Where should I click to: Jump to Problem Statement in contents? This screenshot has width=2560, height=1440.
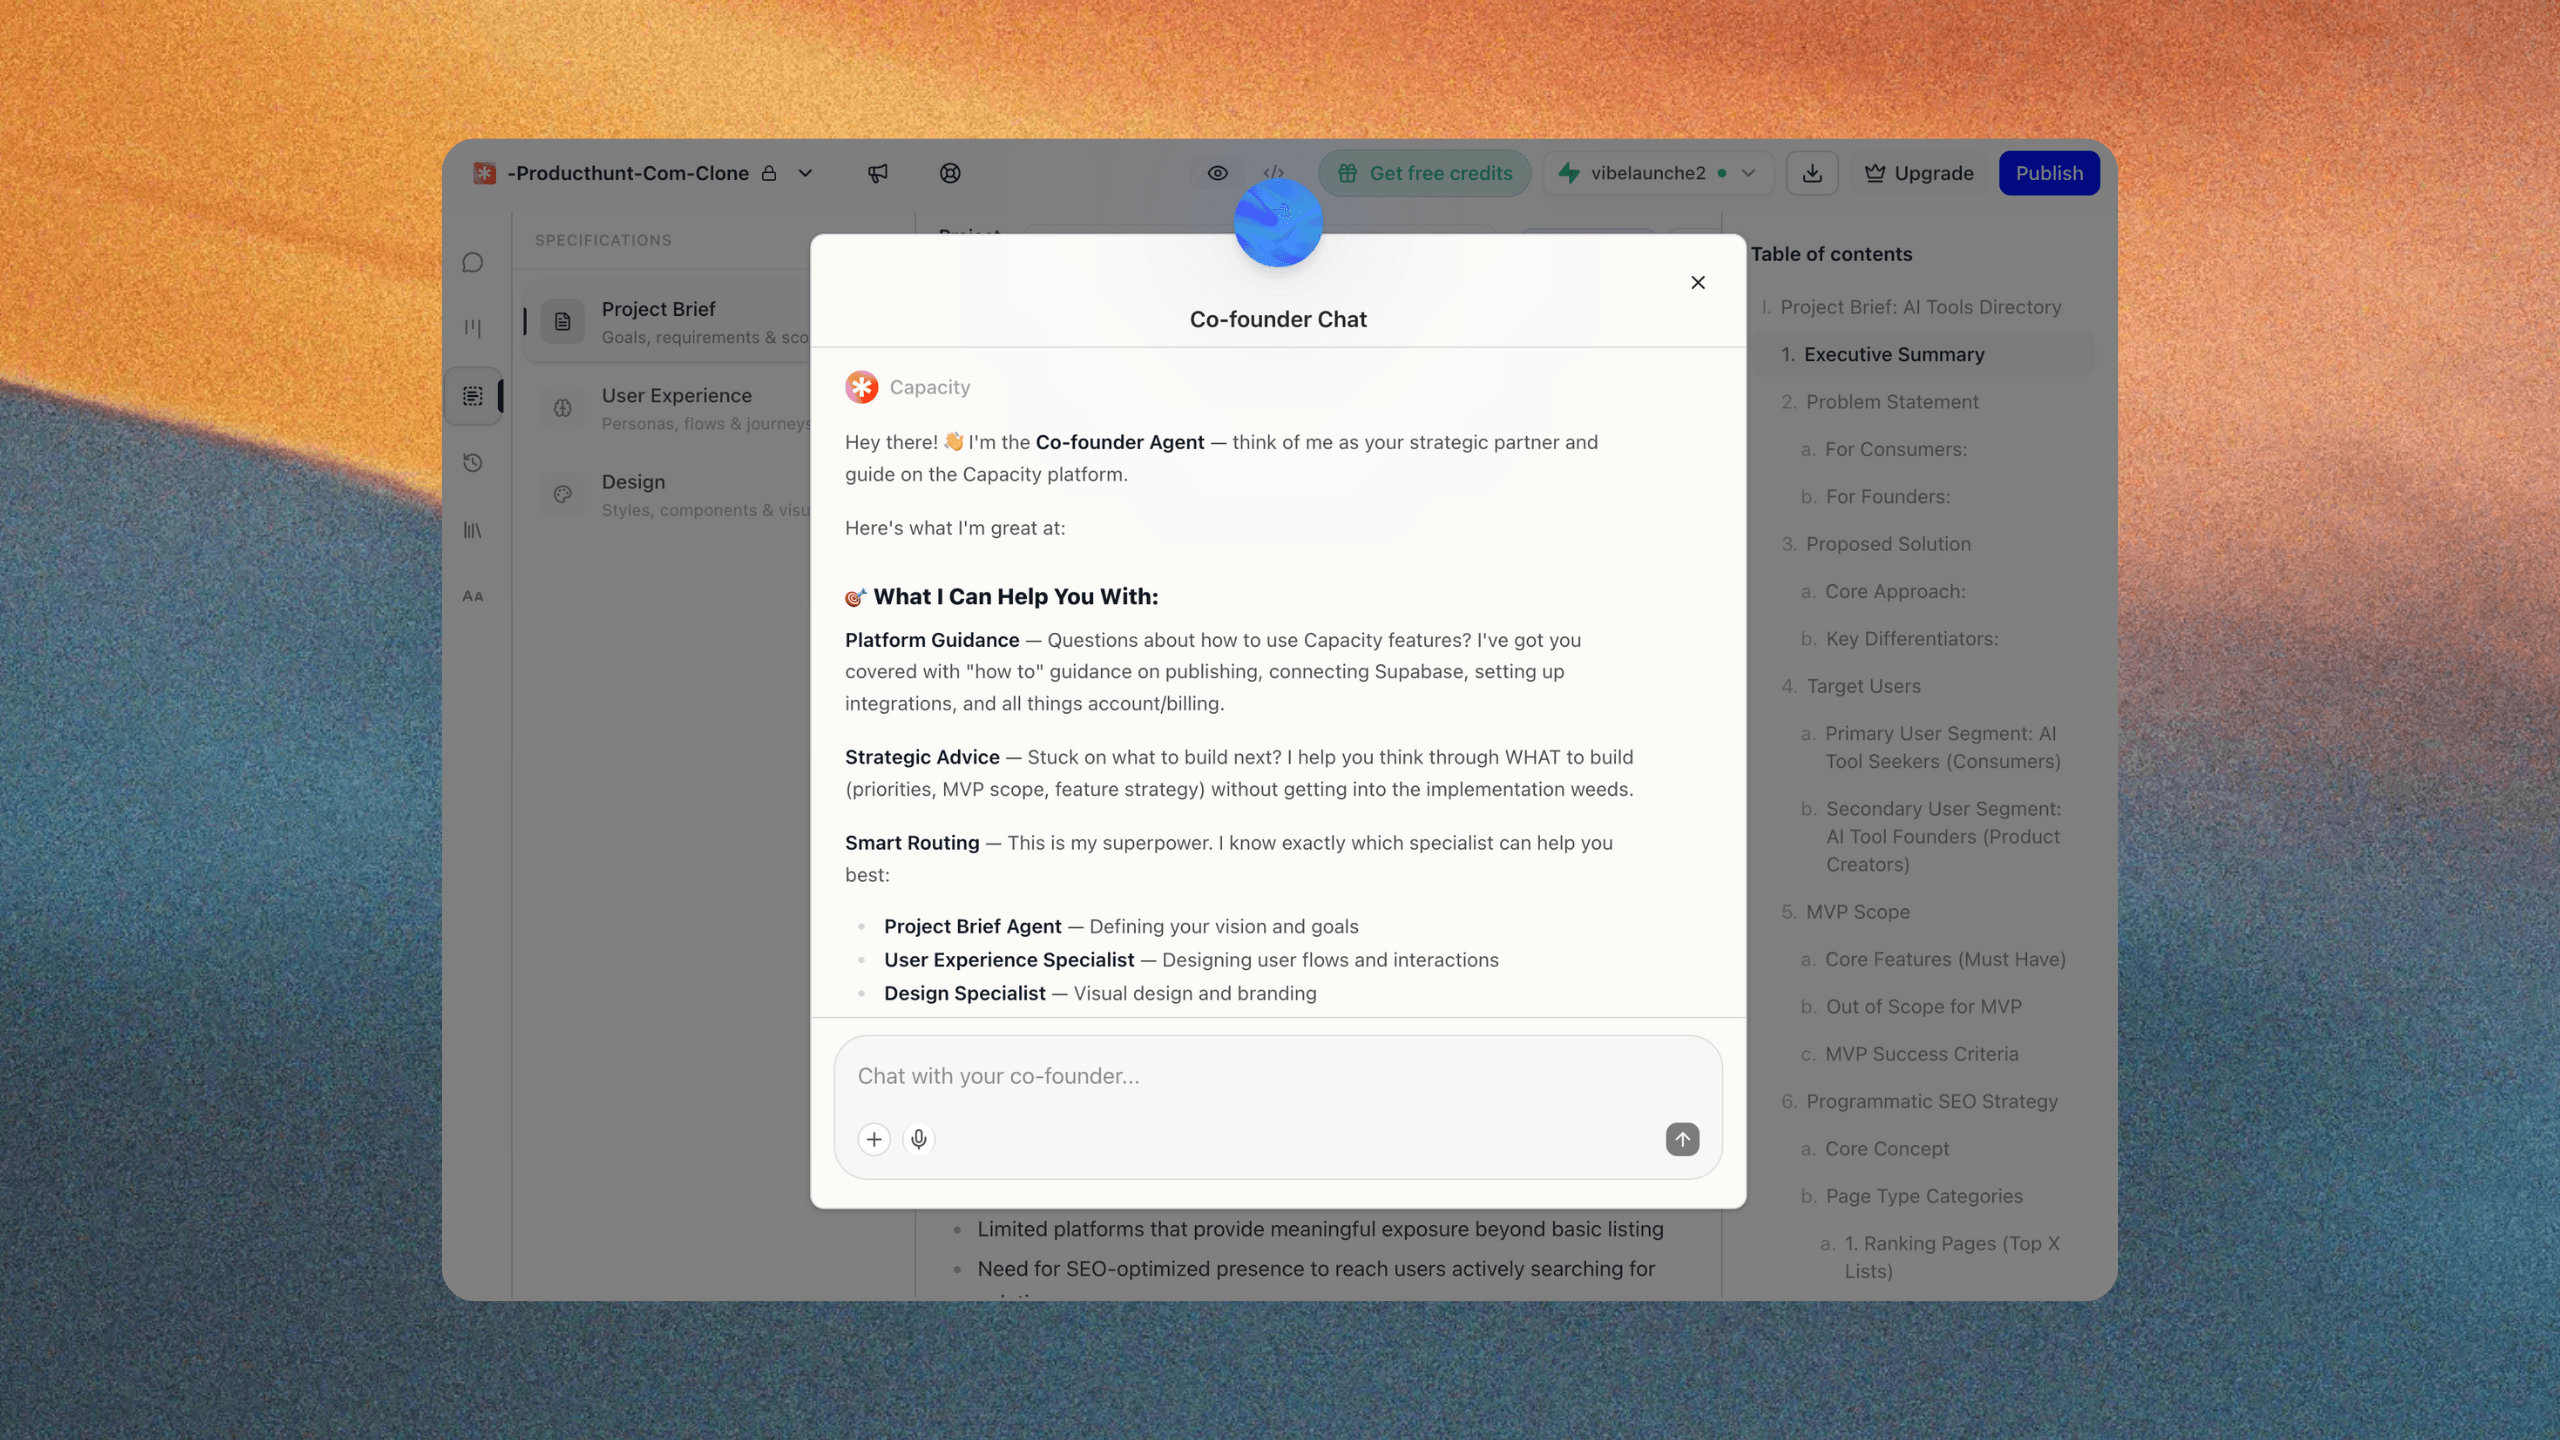[1892, 402]
